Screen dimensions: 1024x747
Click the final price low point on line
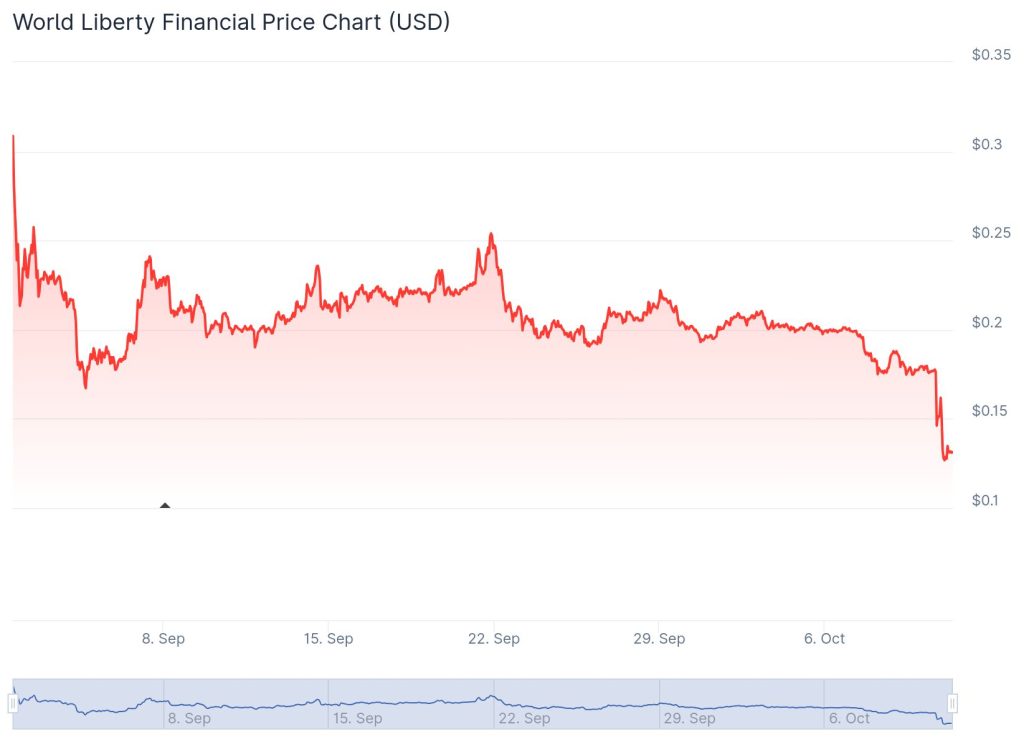[x=945, y=460]
